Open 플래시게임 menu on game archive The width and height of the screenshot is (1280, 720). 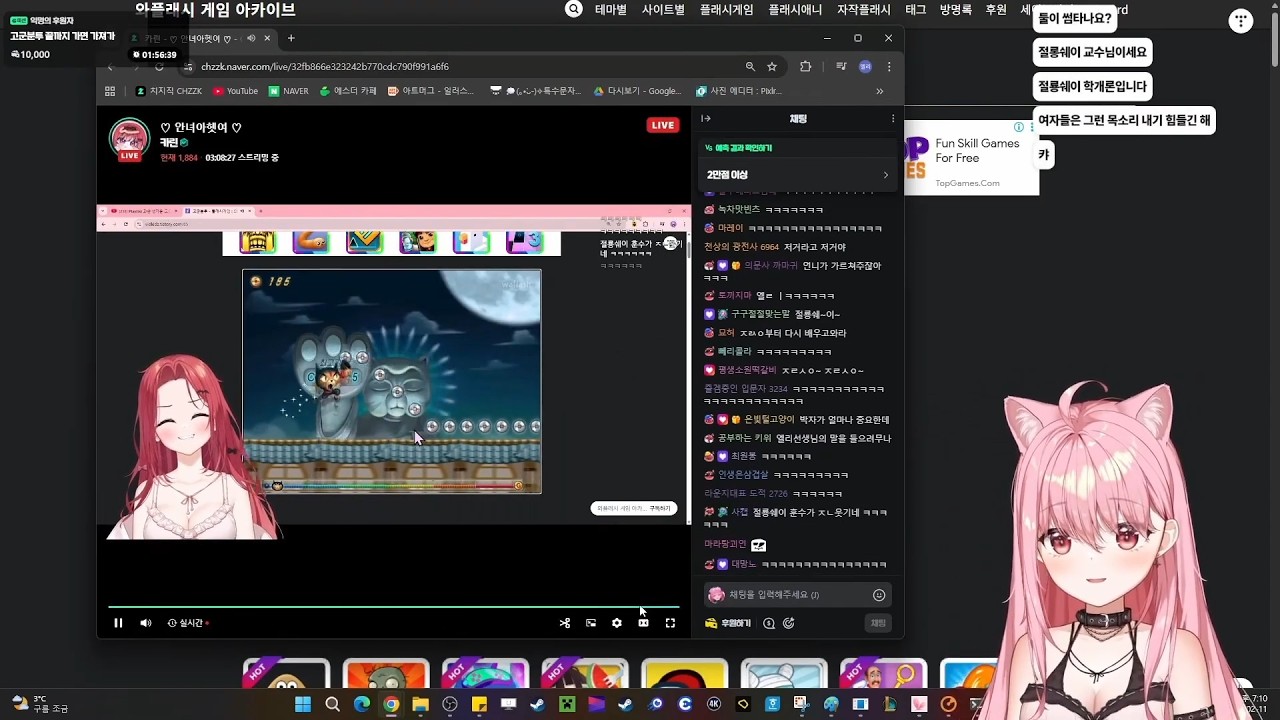[x=727, y=9]
